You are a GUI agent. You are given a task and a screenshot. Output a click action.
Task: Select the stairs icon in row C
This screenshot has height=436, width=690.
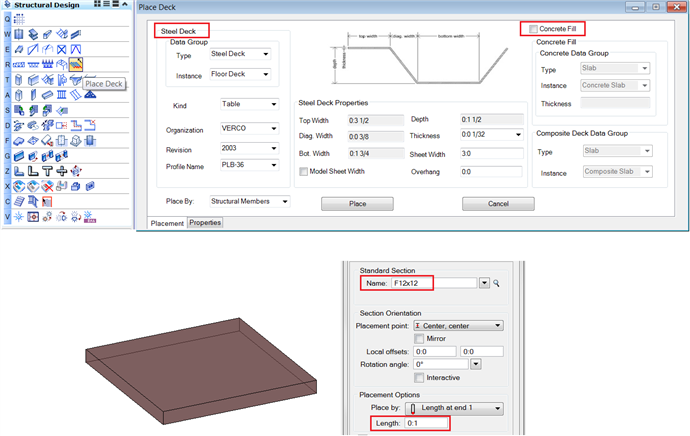[19, 202]
